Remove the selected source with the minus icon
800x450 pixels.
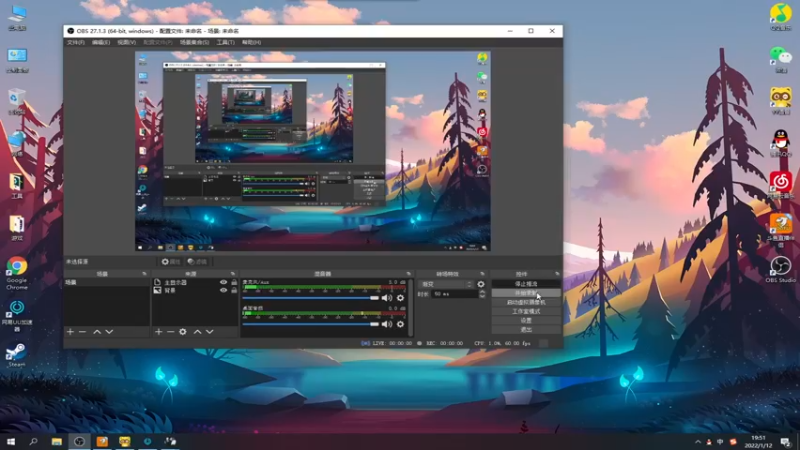click(x=170, y=332)
